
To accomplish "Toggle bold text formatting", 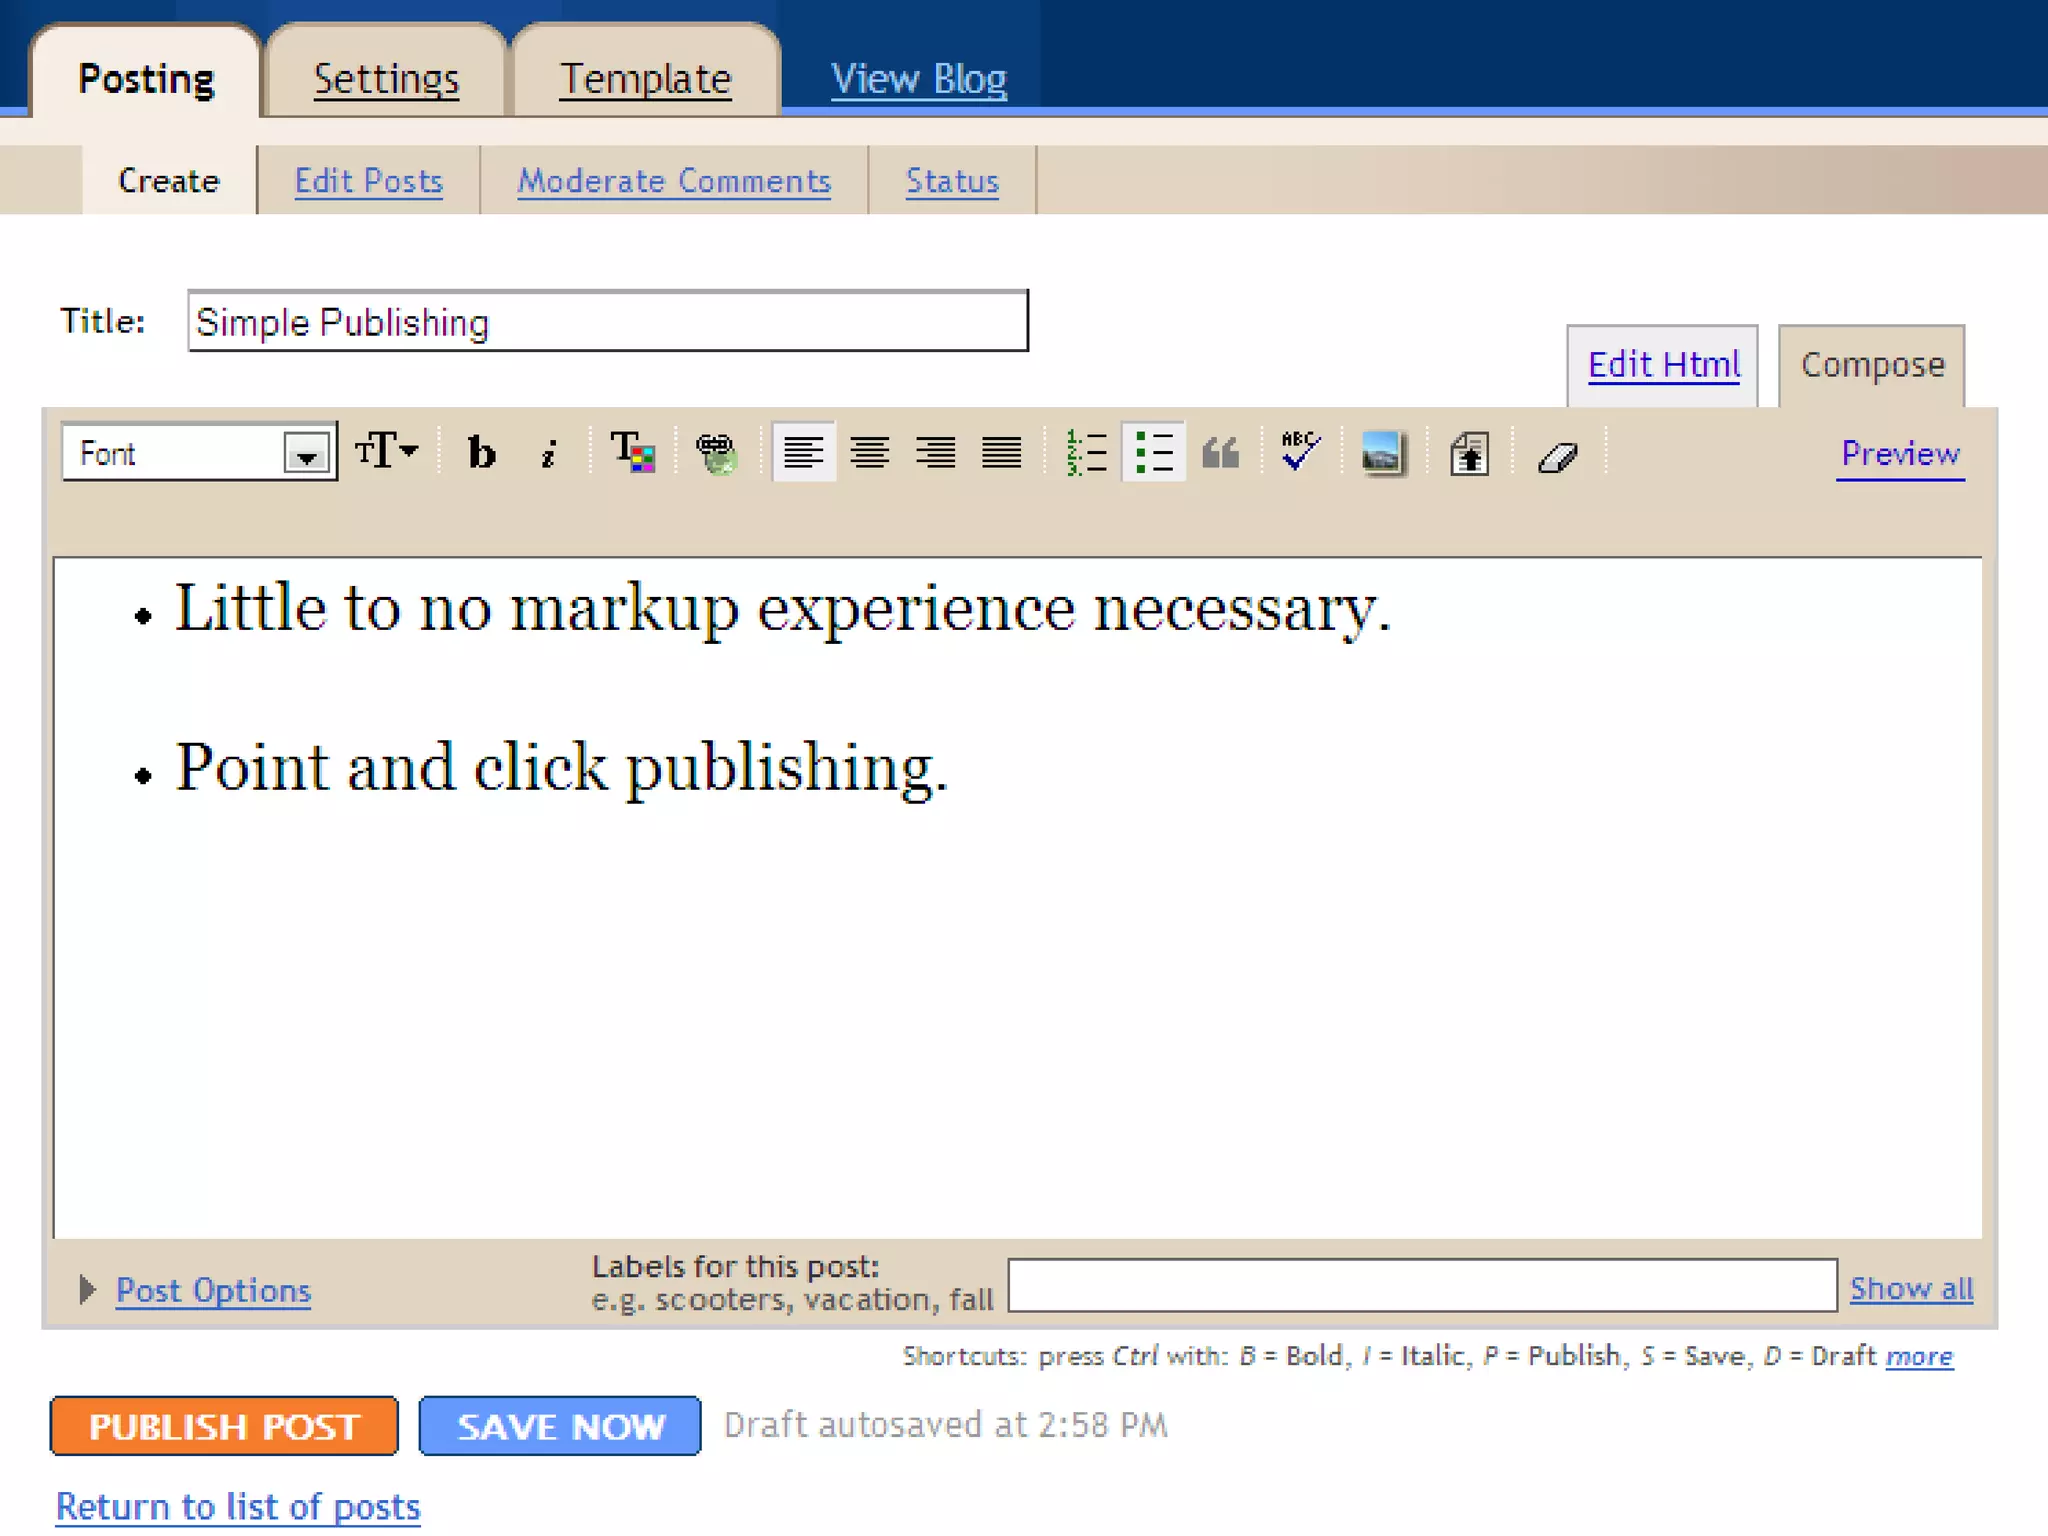I will point(481,453).
